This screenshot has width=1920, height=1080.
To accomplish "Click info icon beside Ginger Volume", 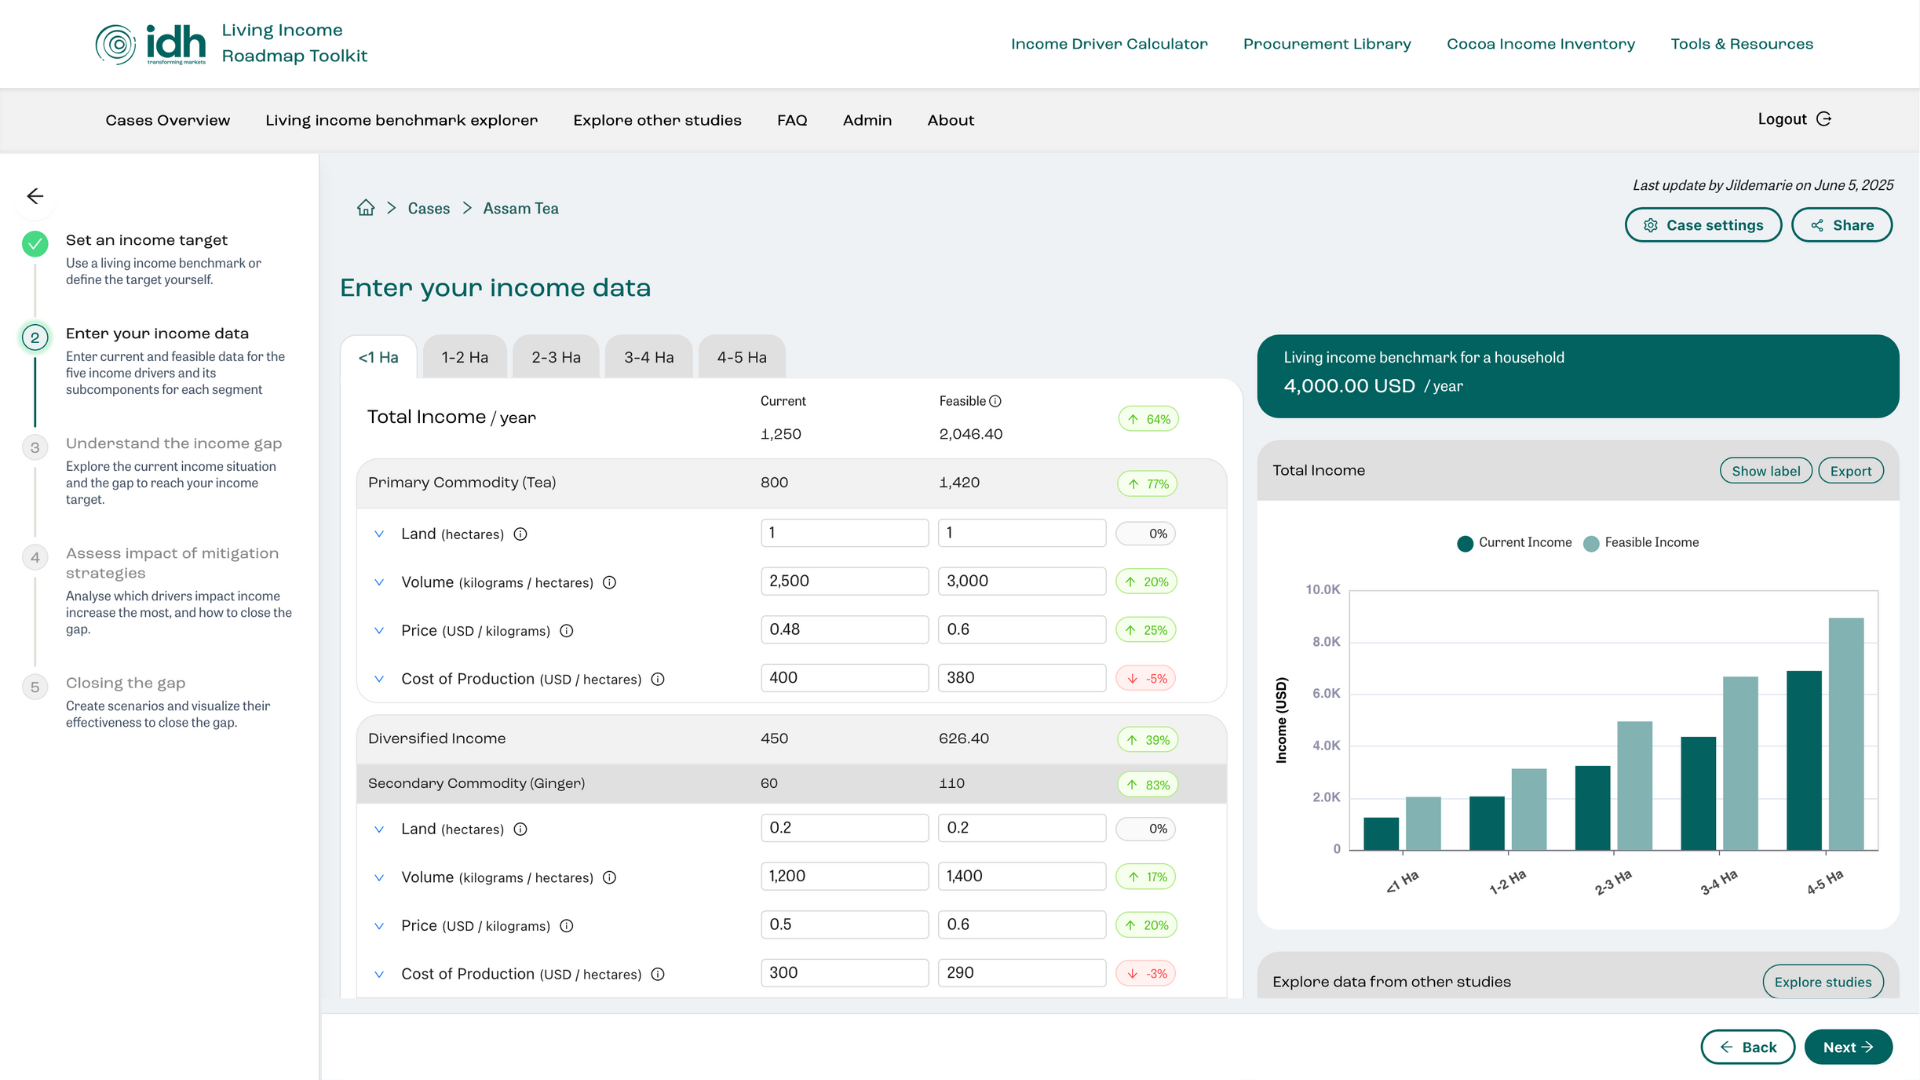I will pyautogui.click(x=609, y=878).
